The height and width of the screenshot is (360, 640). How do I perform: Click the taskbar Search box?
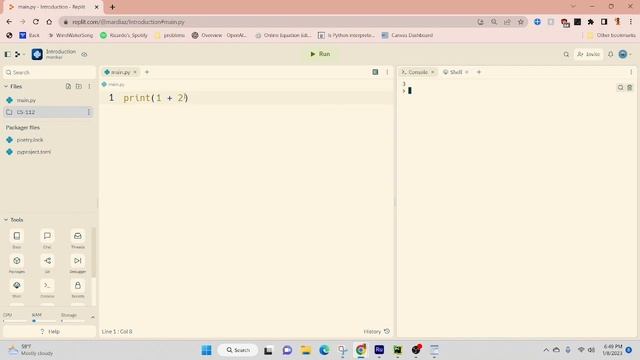pos(238,350)
